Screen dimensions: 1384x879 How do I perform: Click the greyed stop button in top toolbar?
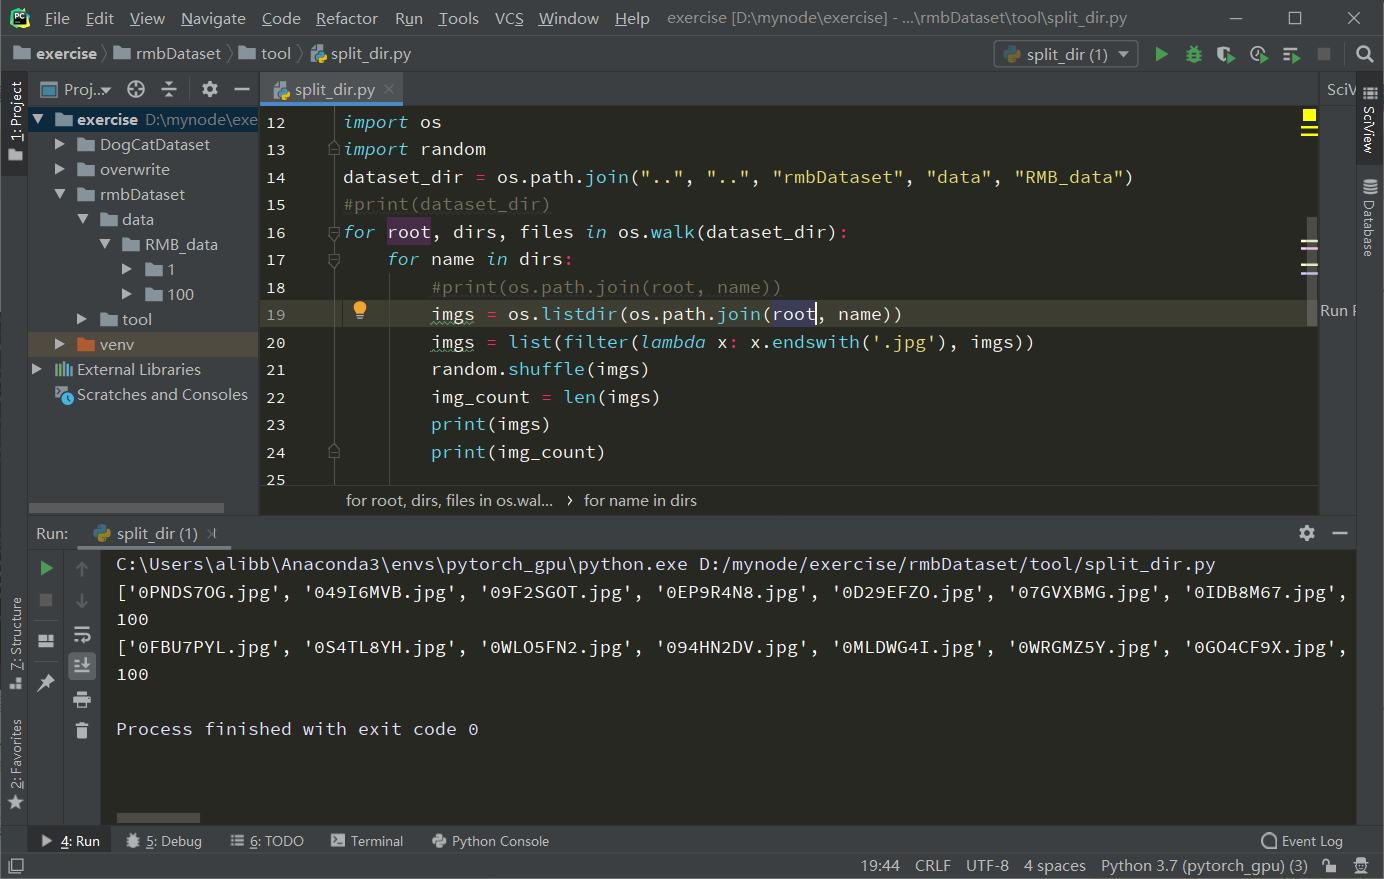tap(1324, 54)
